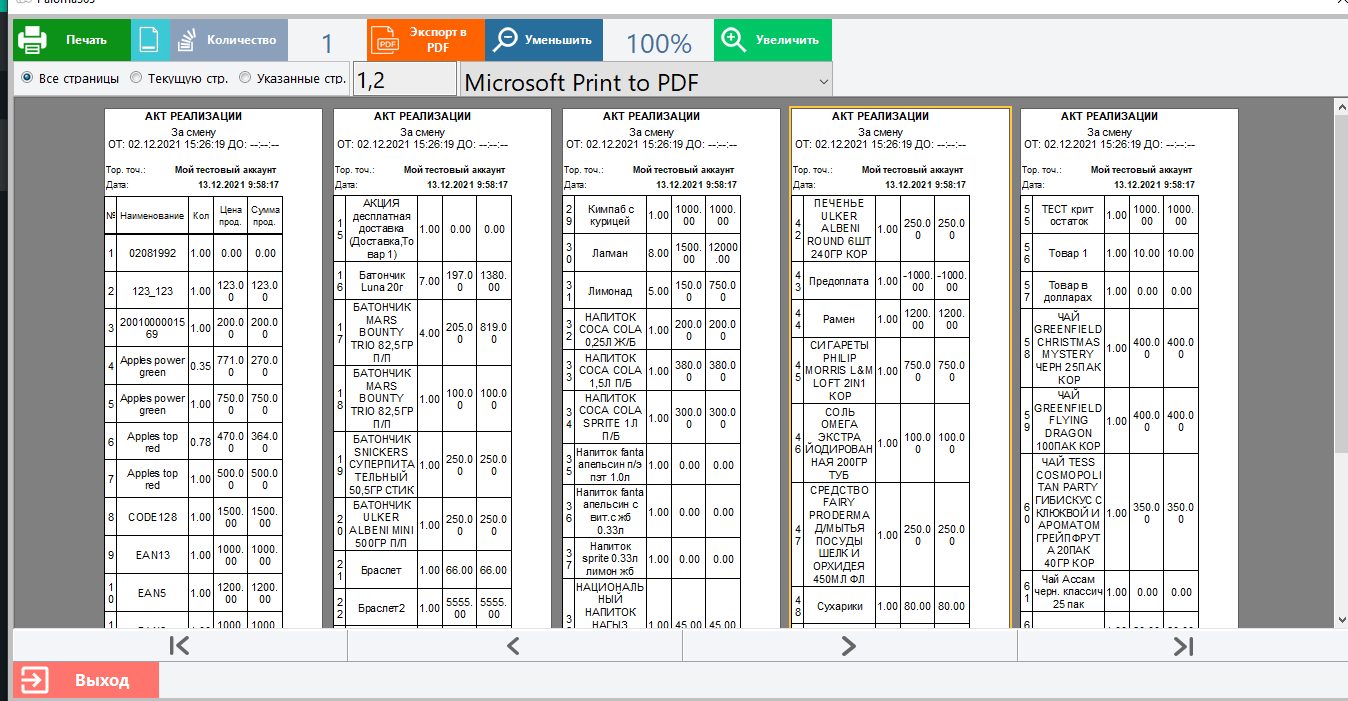1348x701 pixels.
Task: Select the 'Все страницы' radio option
Action: pos(27,78)
